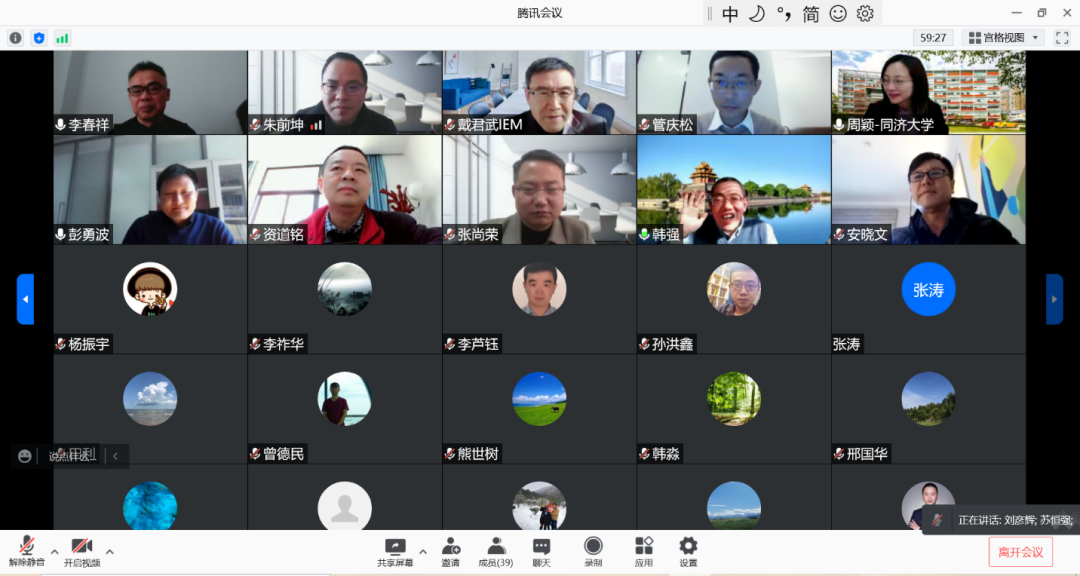
Task: Start screen sharing via 共享屏幕
Action: click(395, 551)
